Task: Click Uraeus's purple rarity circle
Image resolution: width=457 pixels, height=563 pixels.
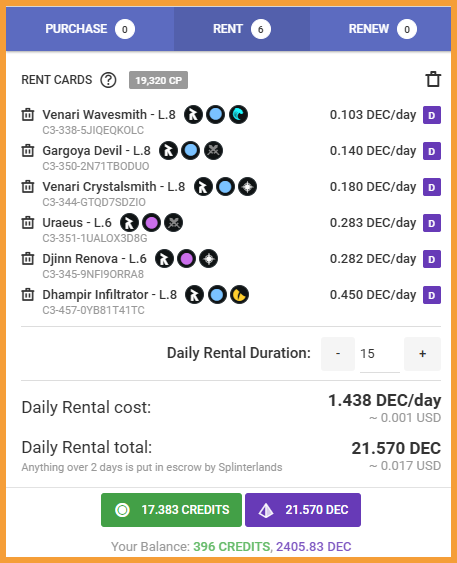Action: (151, 223)
